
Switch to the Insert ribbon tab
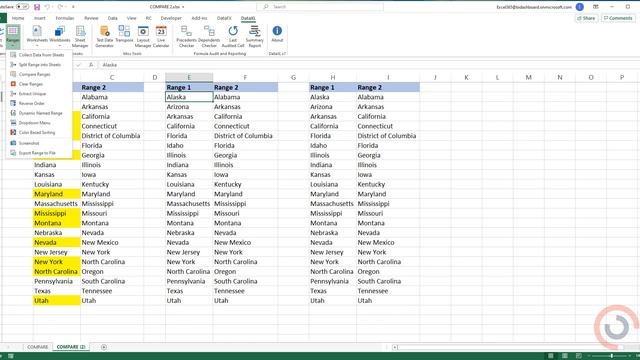40,18
